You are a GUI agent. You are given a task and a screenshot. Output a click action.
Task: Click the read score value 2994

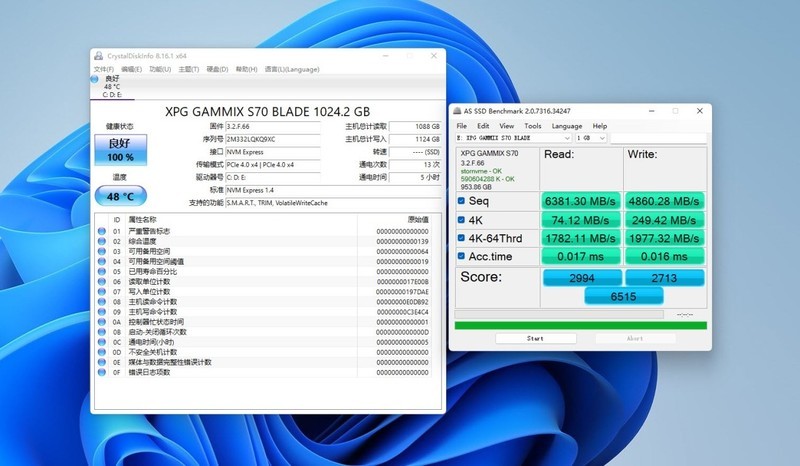tap(582, 278)
